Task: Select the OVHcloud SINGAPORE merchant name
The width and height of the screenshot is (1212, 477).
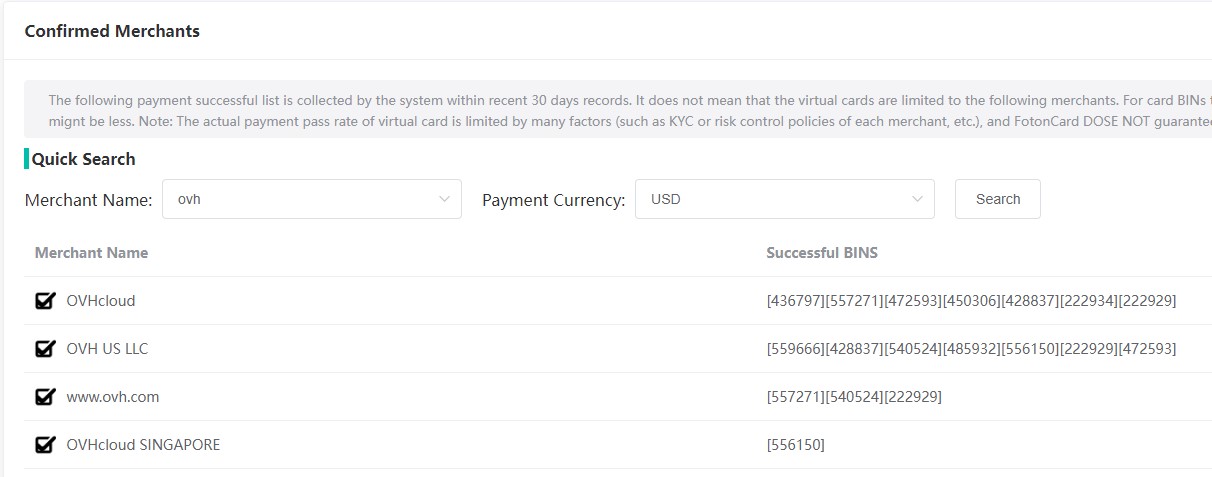Action: [143, 444]
